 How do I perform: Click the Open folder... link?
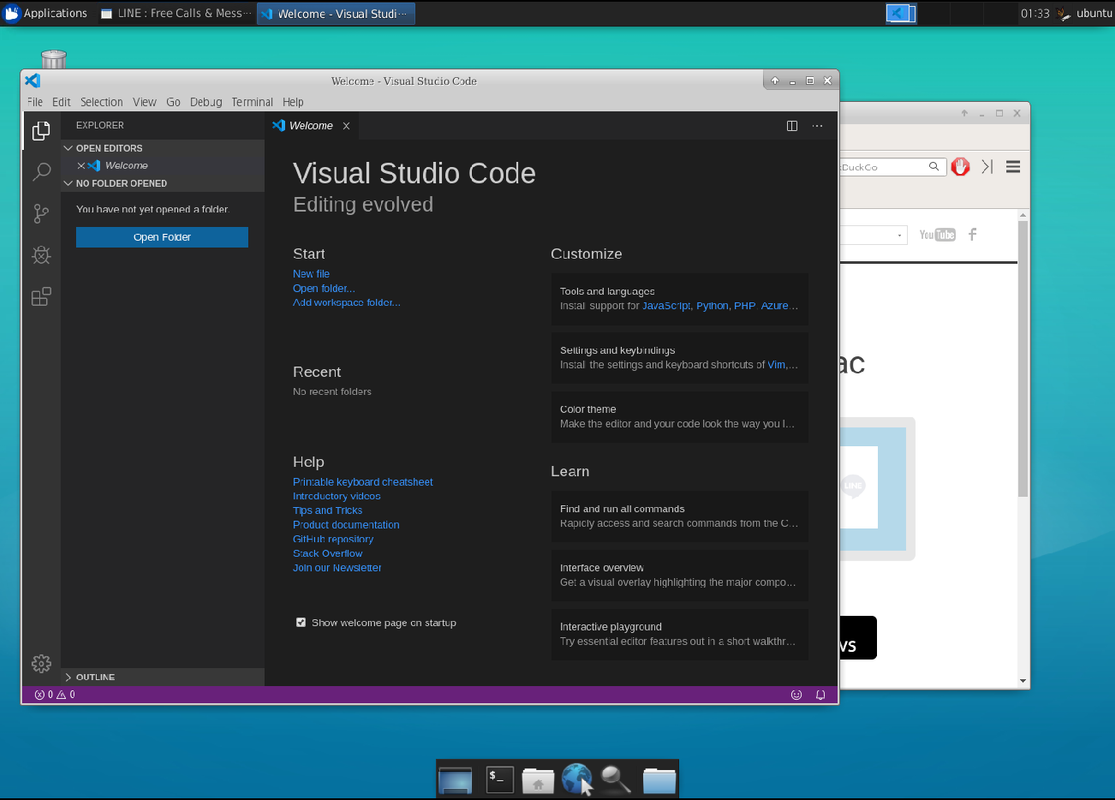pos(324,288)
